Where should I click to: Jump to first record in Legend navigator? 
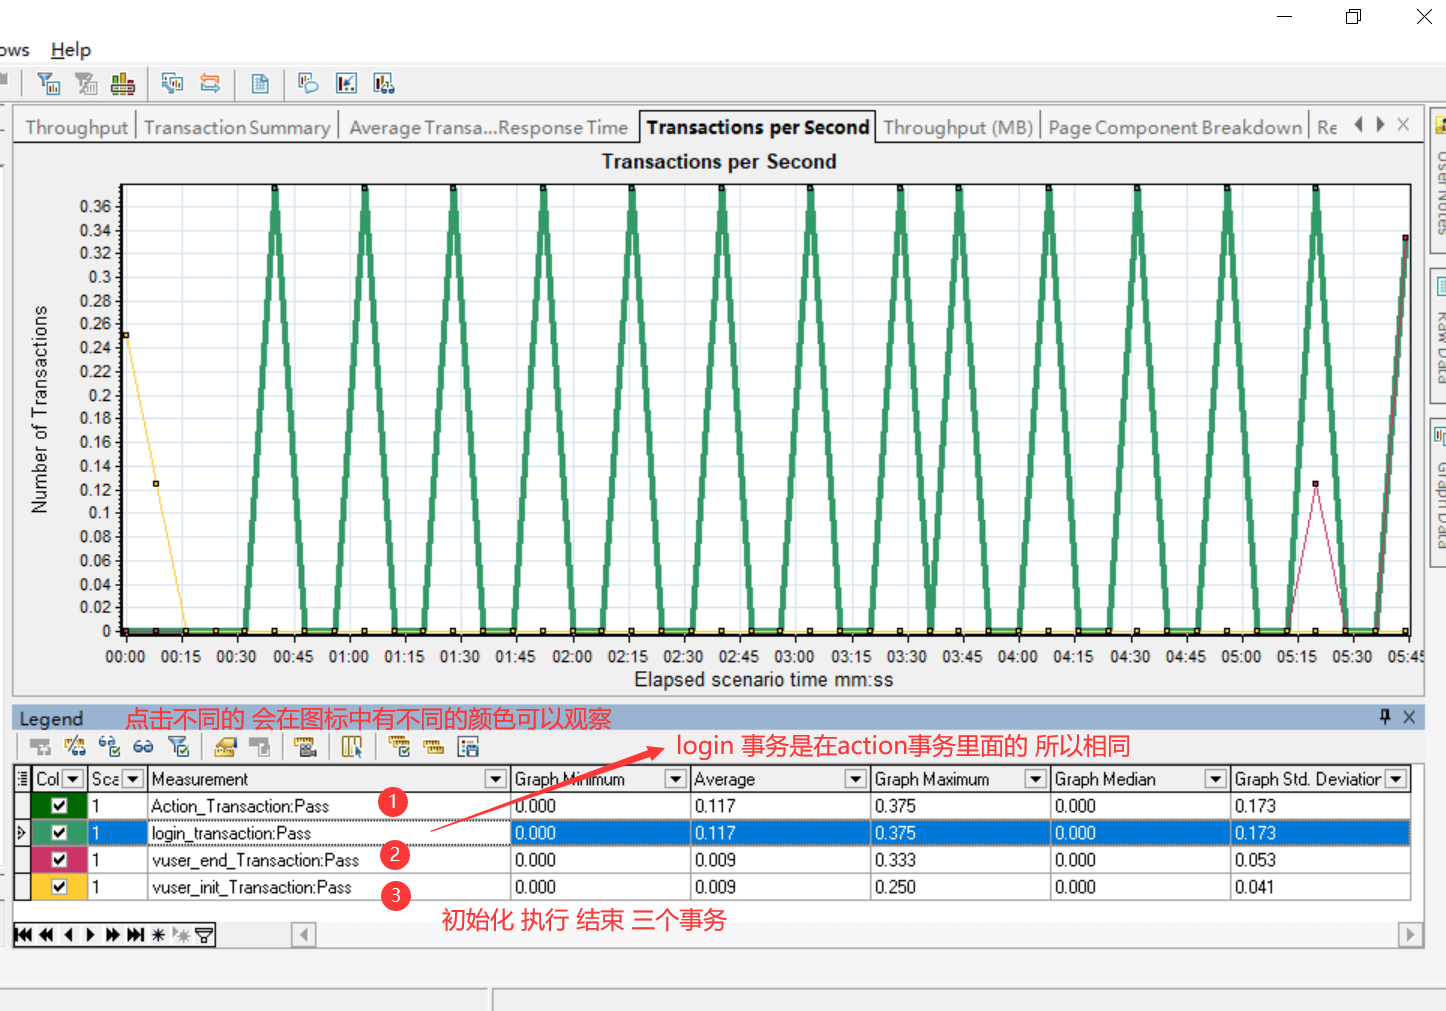[x=23, y=935]
